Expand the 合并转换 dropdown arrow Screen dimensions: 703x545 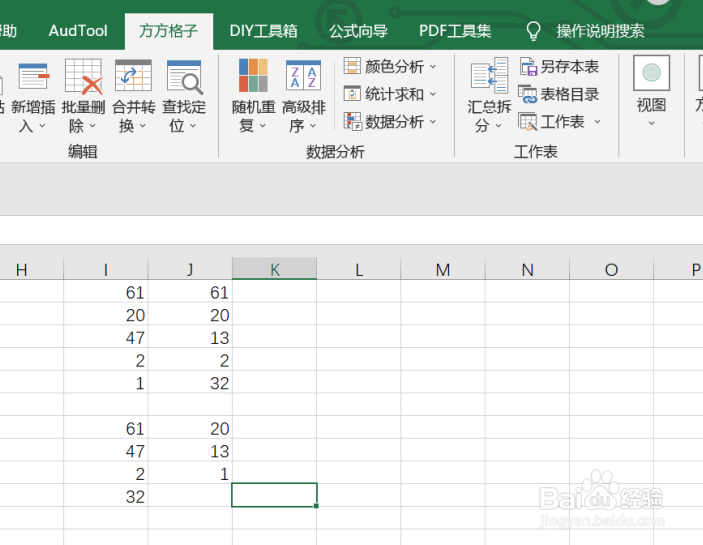[143, 126]
